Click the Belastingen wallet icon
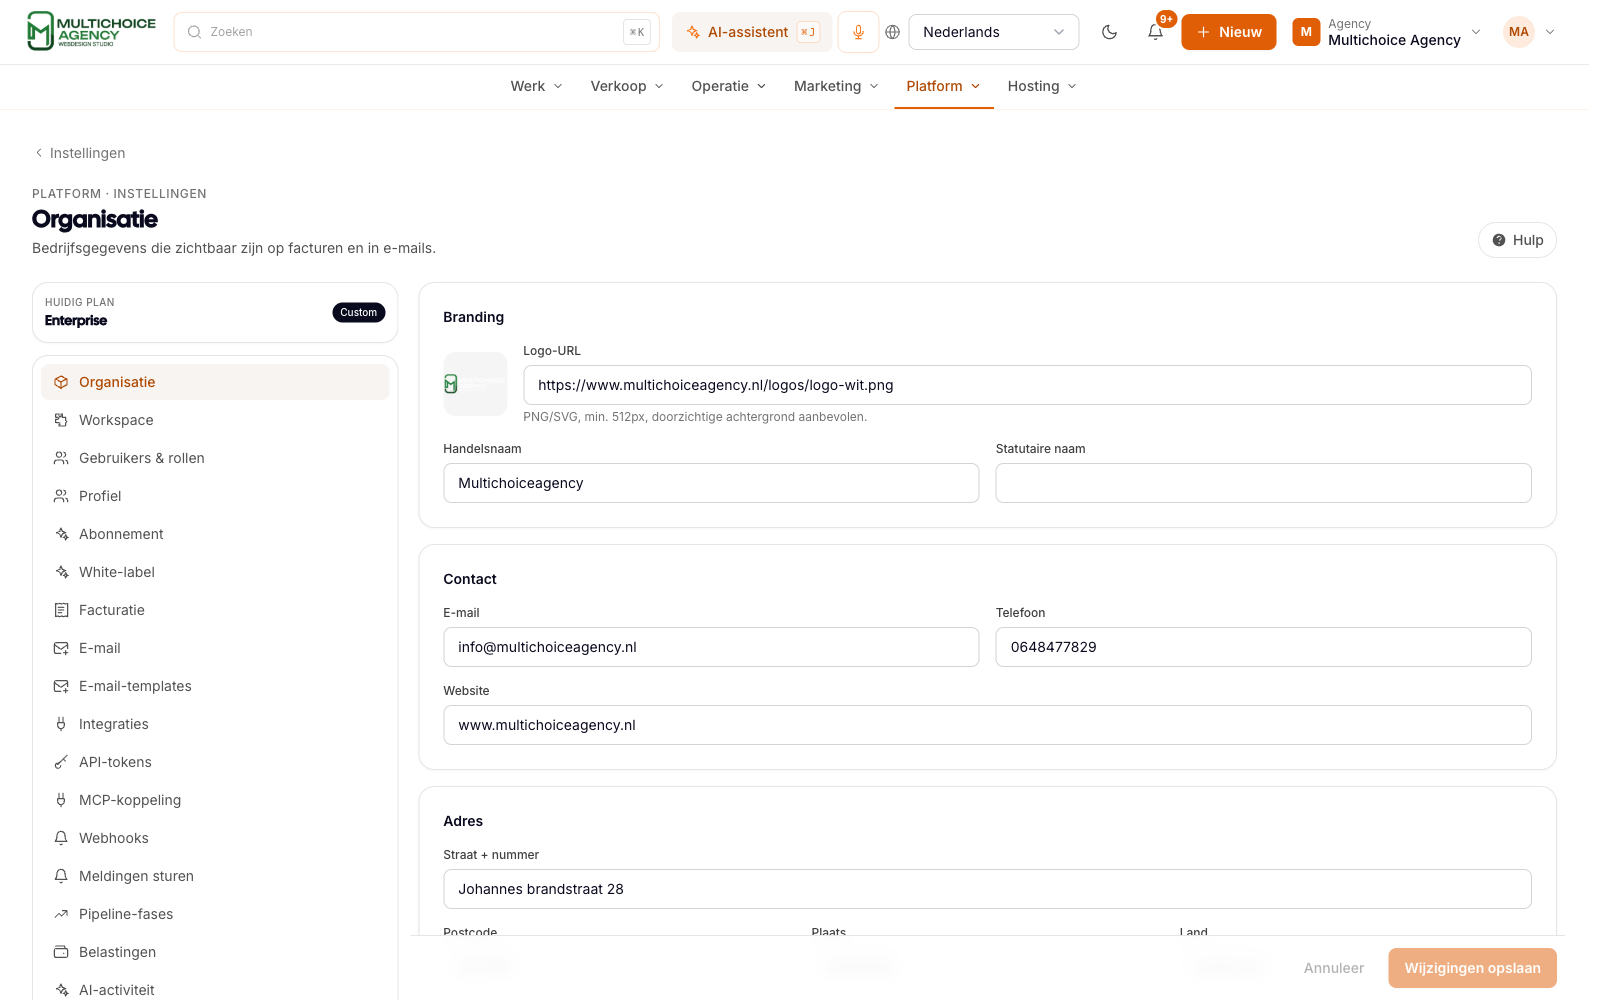 [61, 952]
